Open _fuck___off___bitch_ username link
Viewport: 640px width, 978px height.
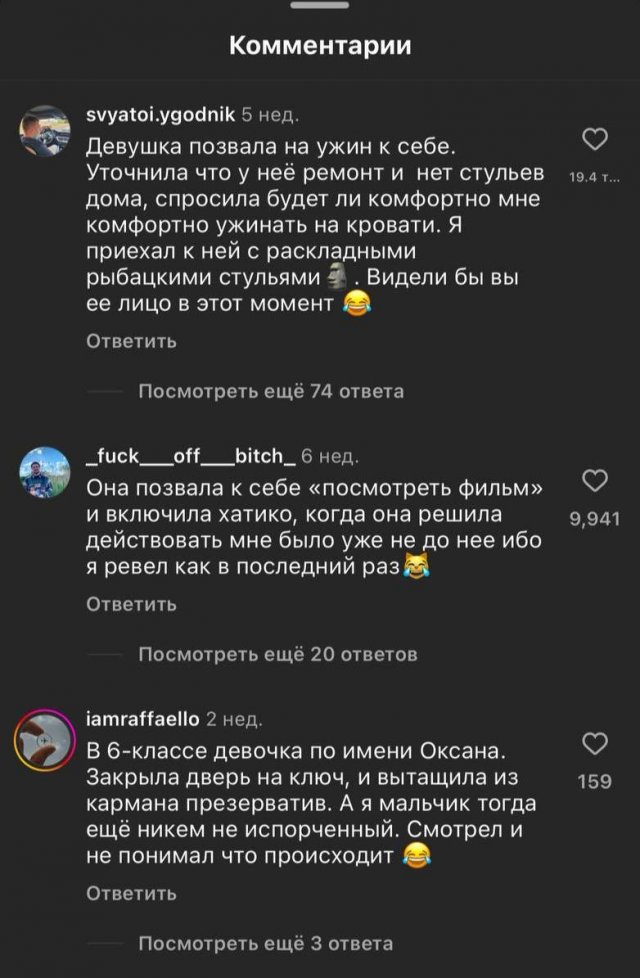(x=190, y=457)
